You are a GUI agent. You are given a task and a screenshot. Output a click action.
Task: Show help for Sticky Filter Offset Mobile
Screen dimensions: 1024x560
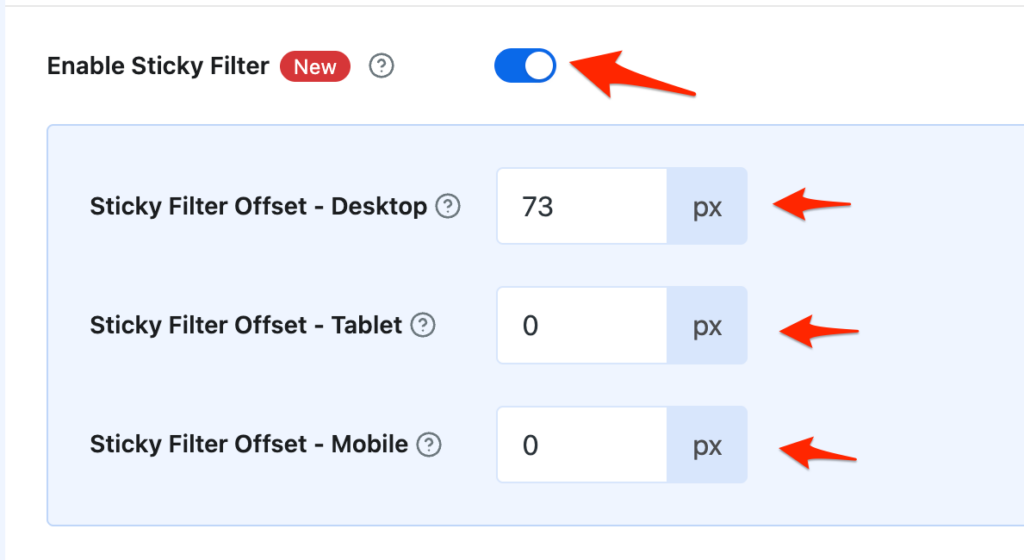click(x=429, y=444)
